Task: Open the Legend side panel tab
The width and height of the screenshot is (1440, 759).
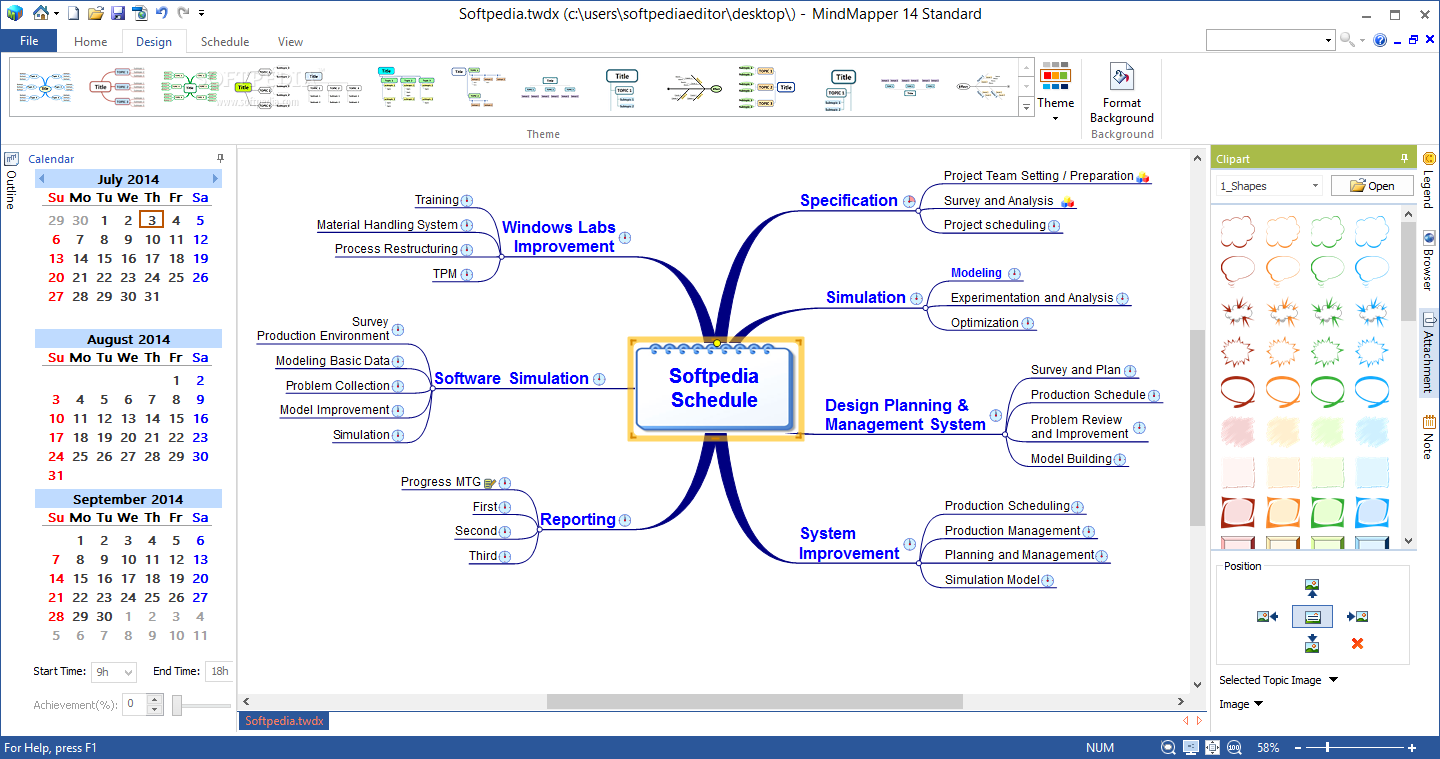Action: tap(1428, 180)
